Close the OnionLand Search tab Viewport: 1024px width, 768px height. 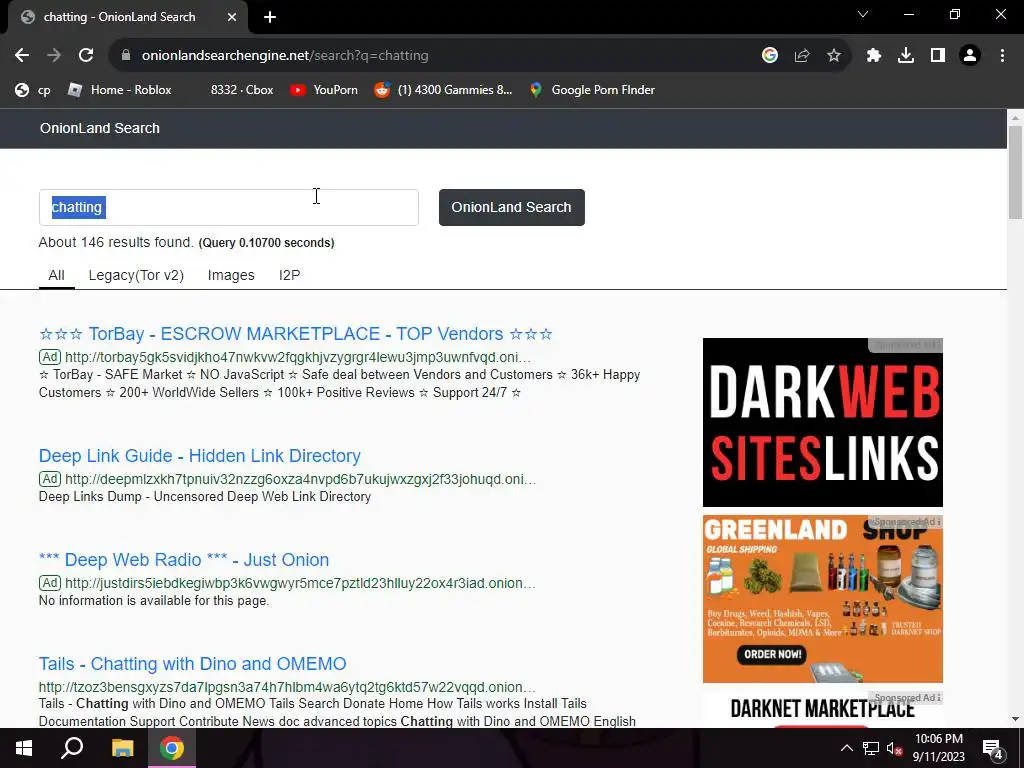(232, 17)
